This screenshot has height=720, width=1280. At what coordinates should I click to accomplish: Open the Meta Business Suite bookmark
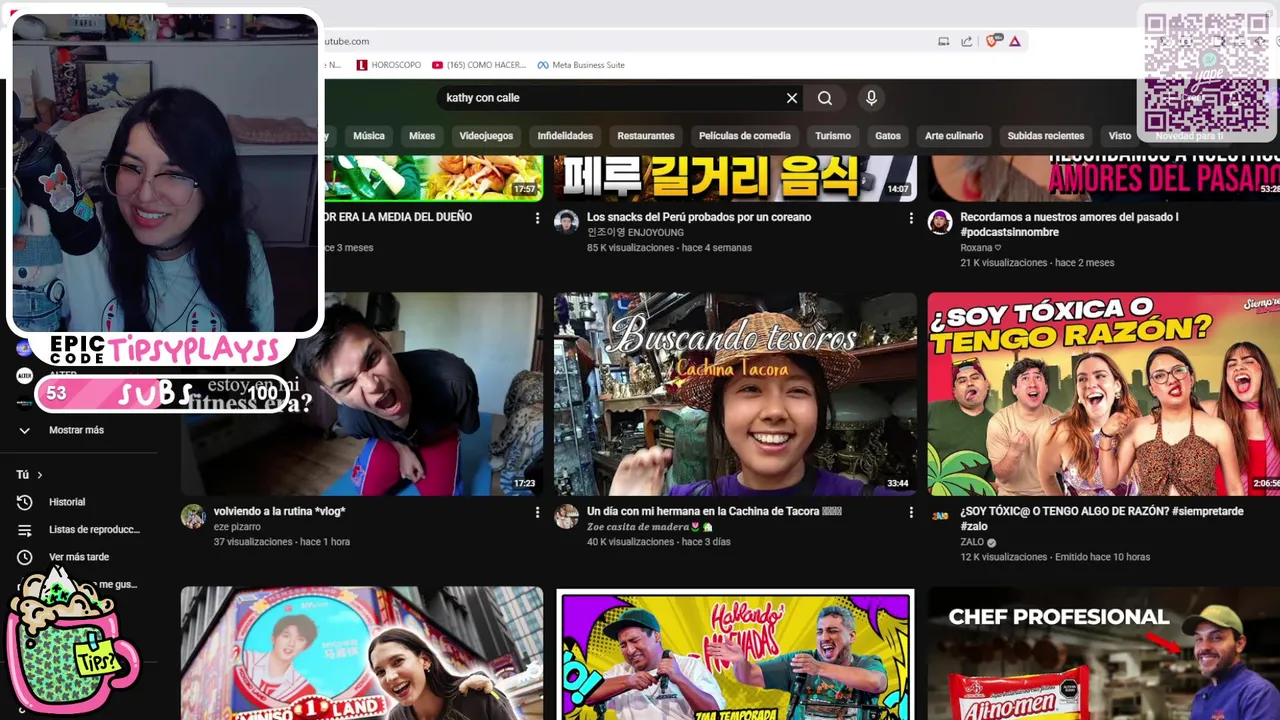[581, 65]
